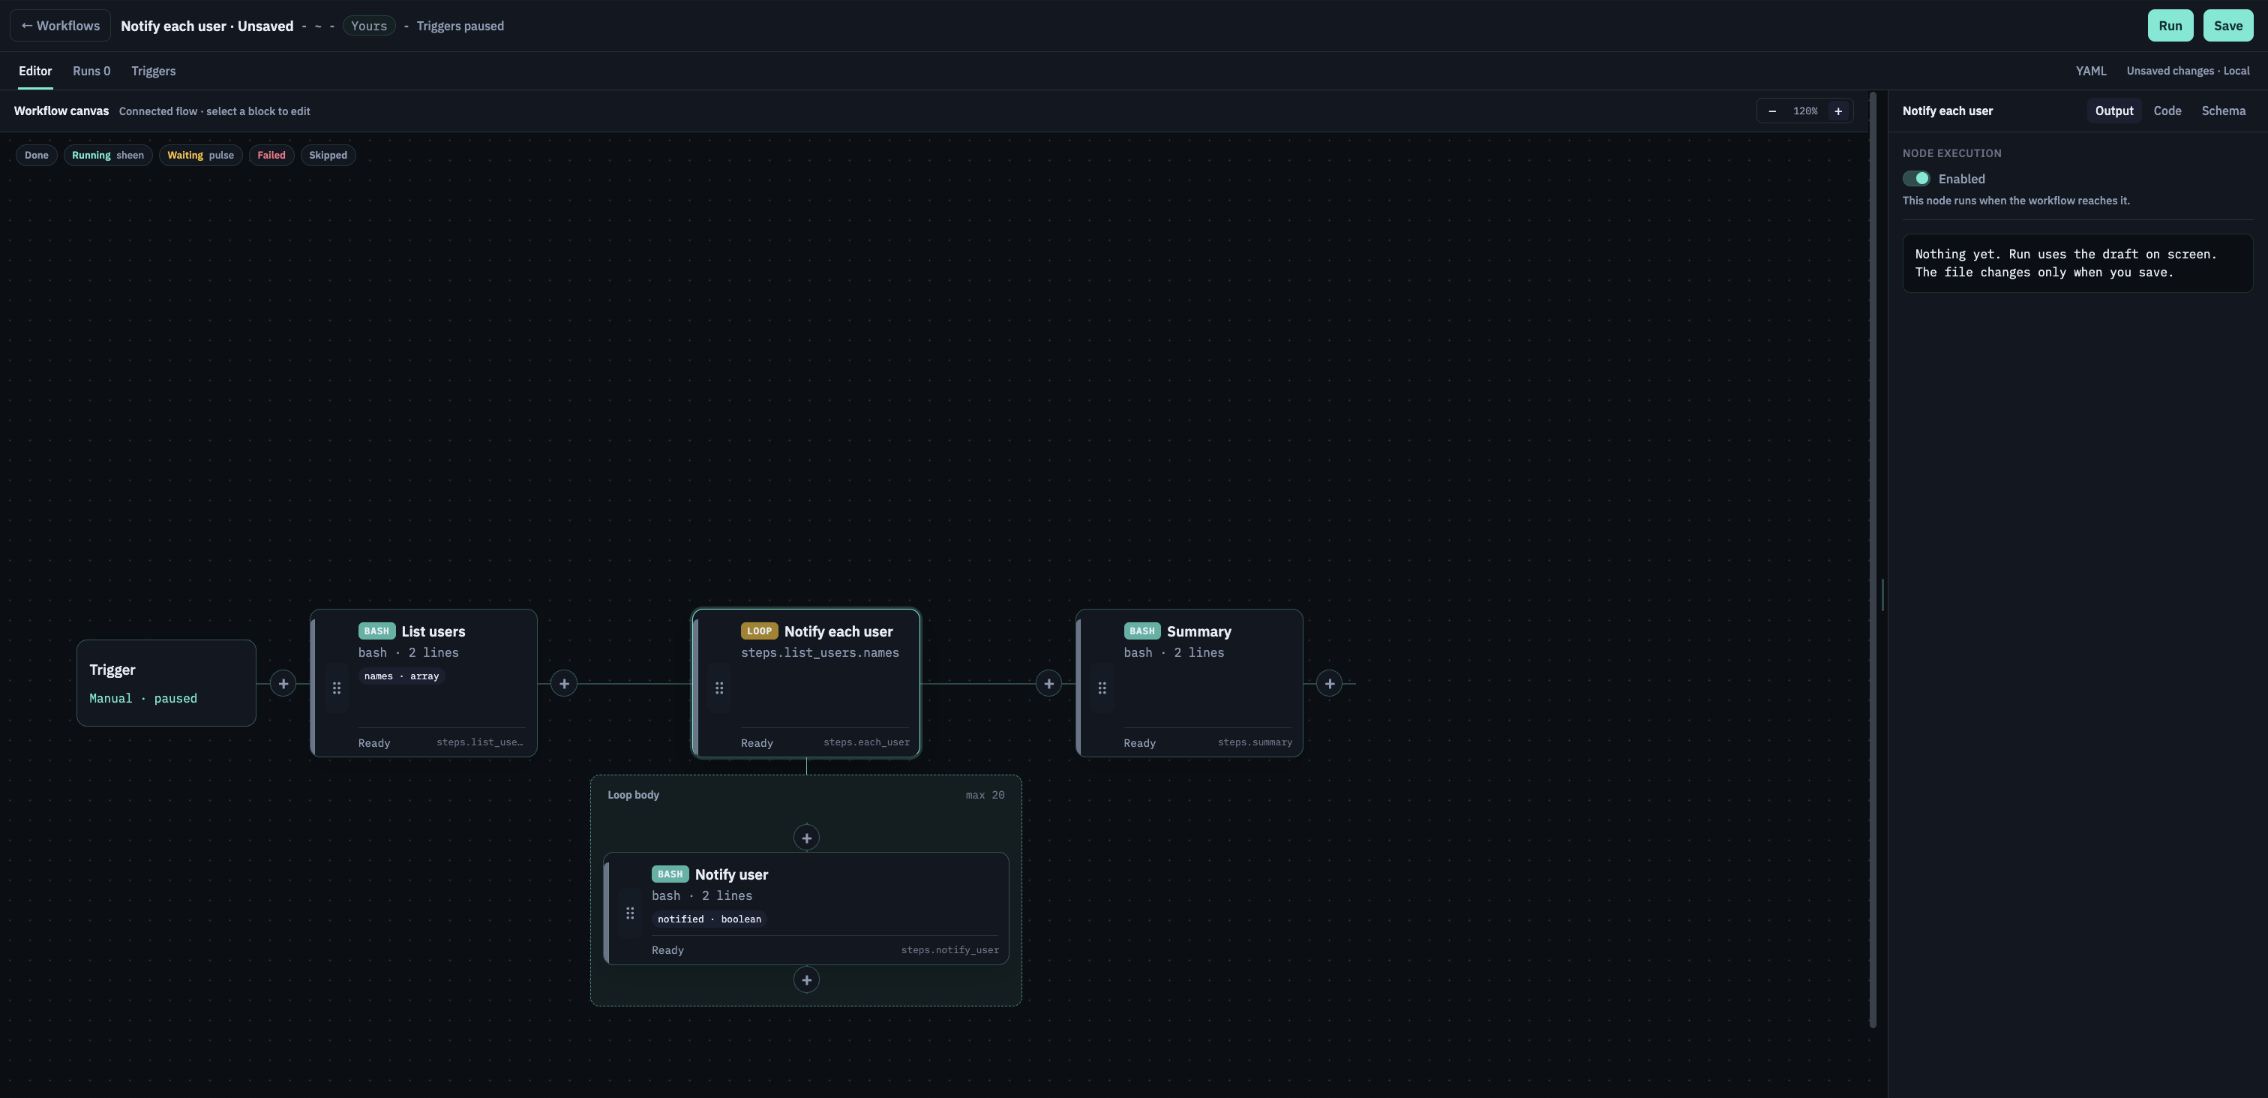Click the Failed status legend chip
Screen dimensions: 2268x1098
click(x=271, y=155)
